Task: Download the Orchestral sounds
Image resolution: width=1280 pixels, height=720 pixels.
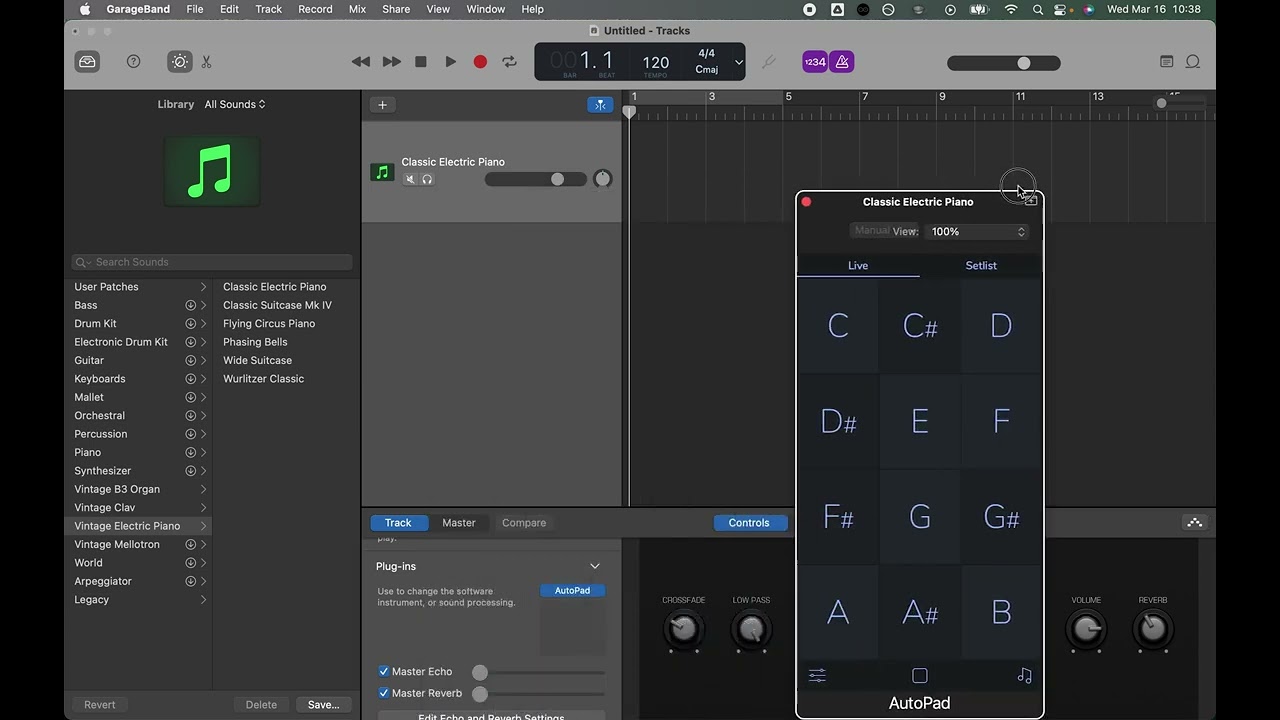Action: [x=190, y=416]
